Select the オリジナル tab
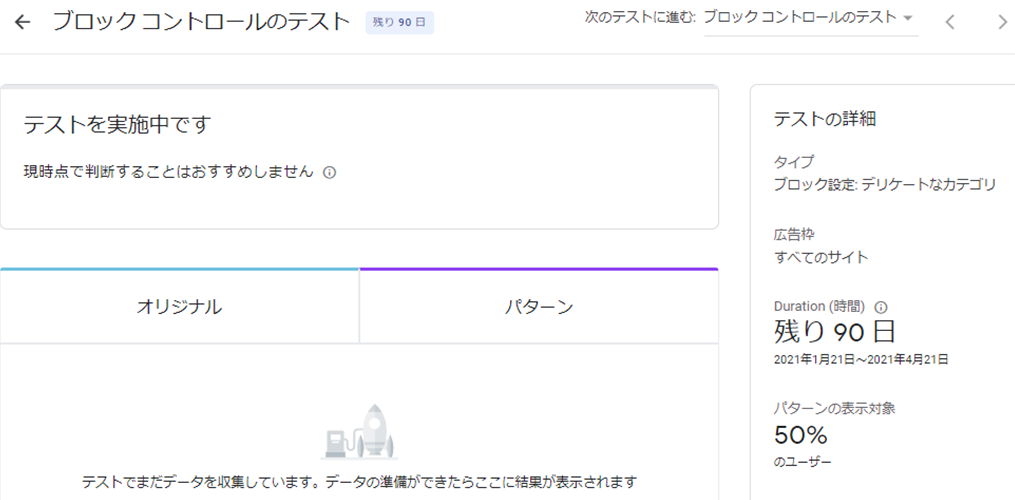Screen dimensions: 1015x500 pyautogui.click(x=179, y=306)
